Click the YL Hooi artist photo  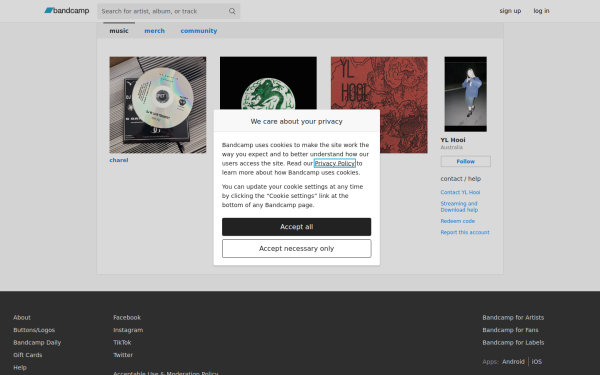point(465,94)
